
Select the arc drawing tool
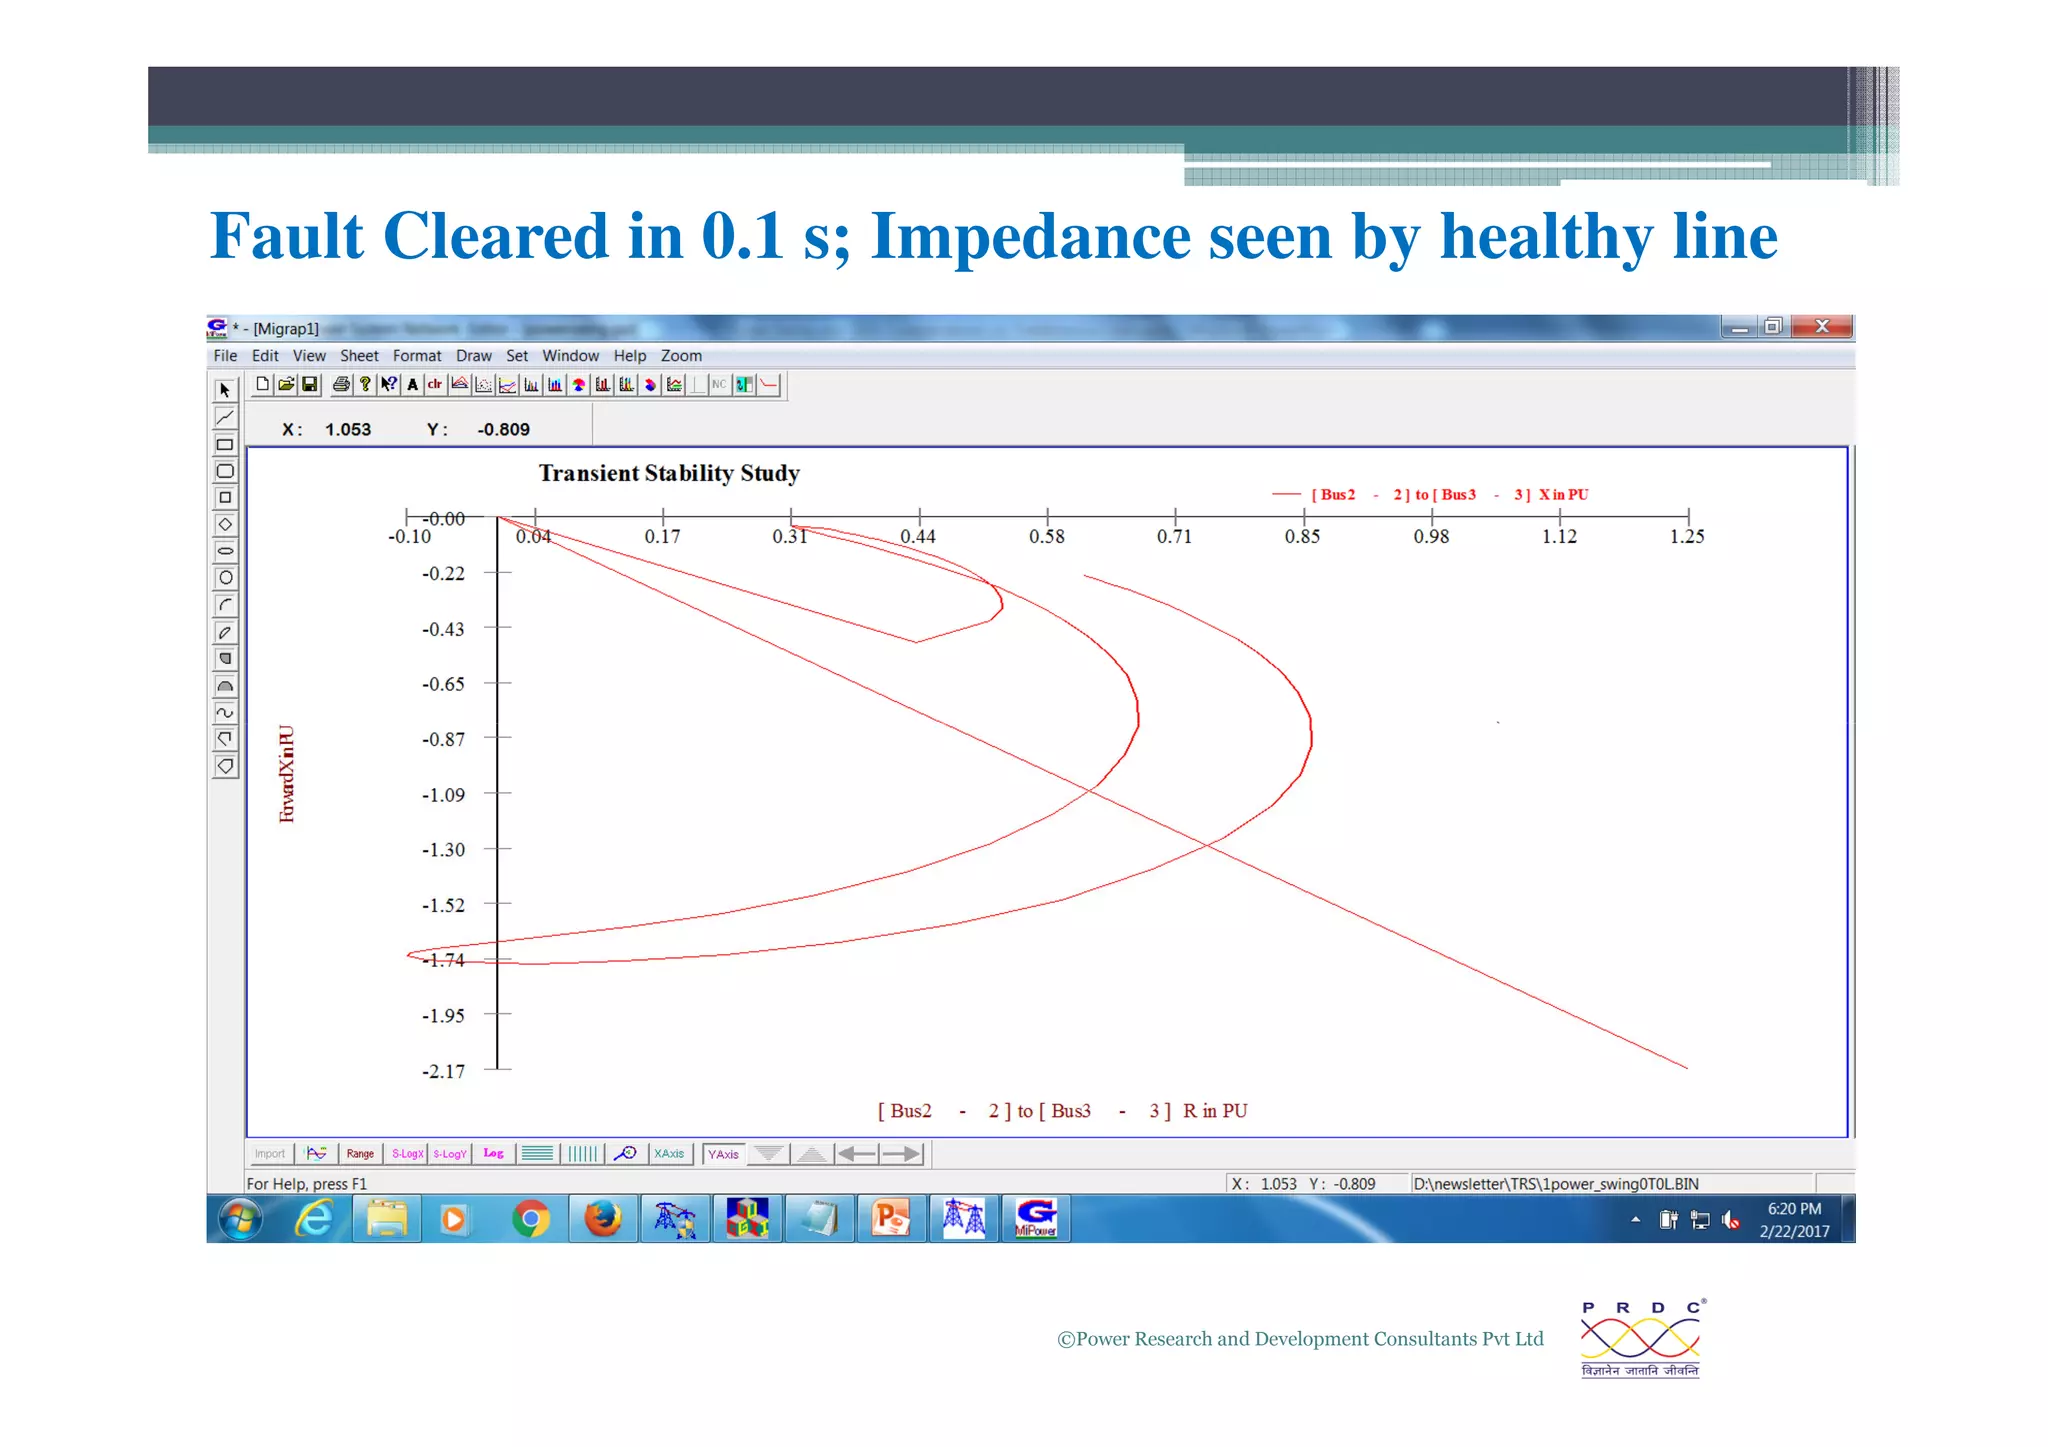[x=225, y=605]
